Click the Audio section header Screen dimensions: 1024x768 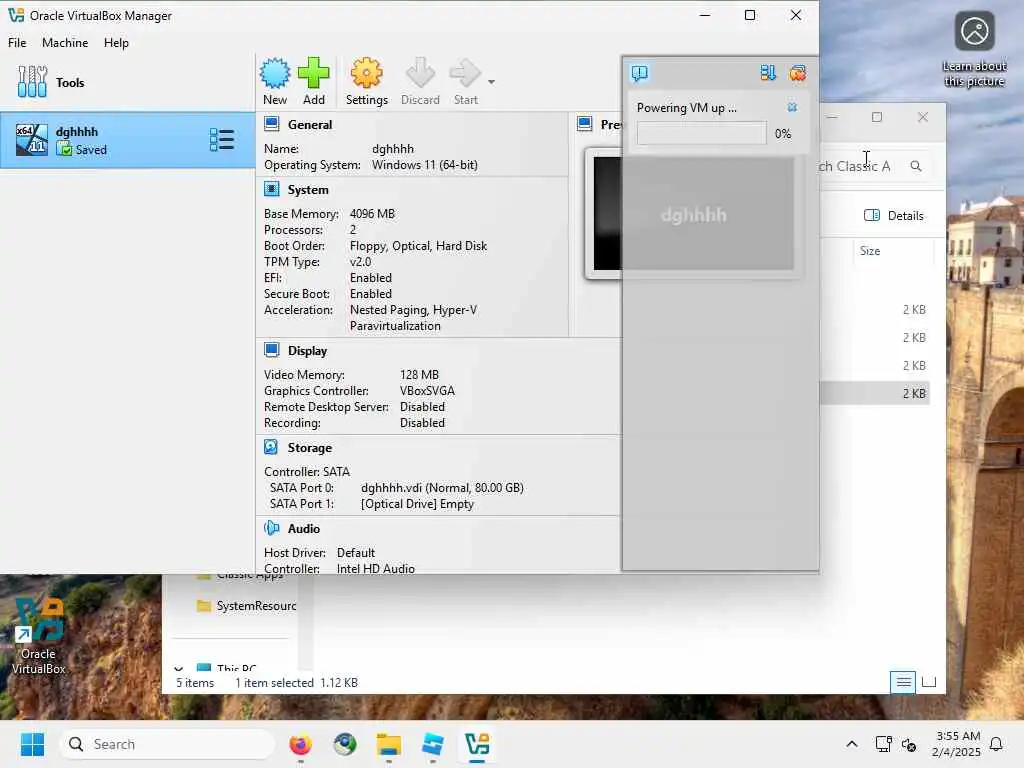pos(304,529)
